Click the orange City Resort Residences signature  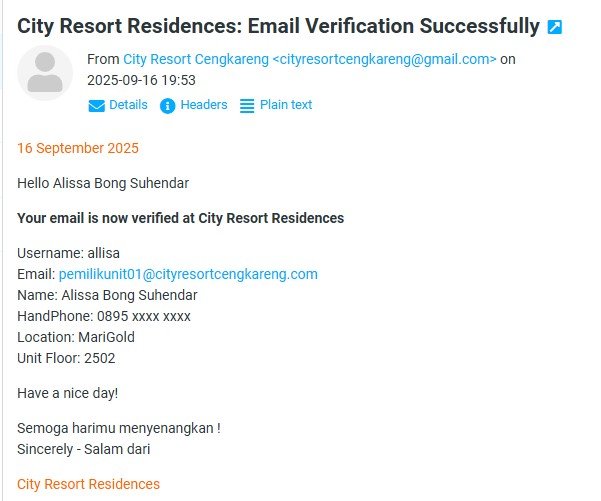[x=88, y=484]
